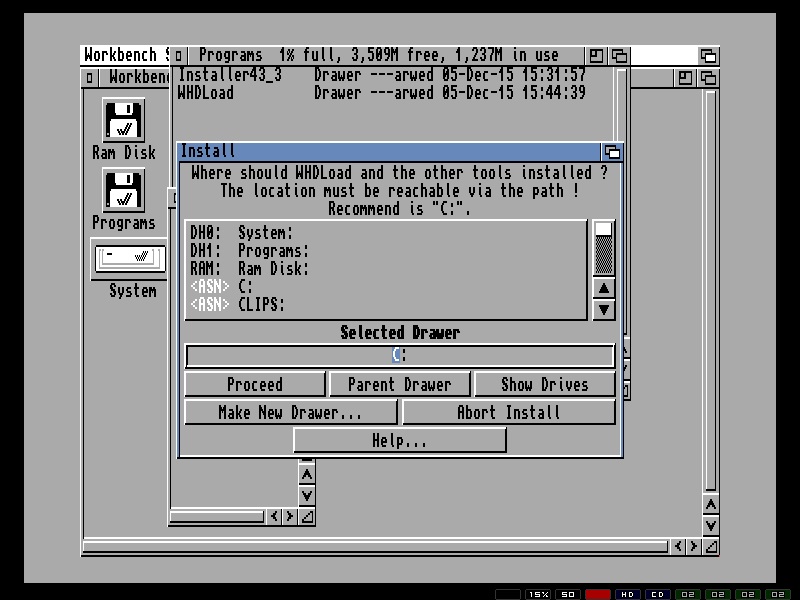
Task: Select the Programs disk icon
Action: coord(123,190)
